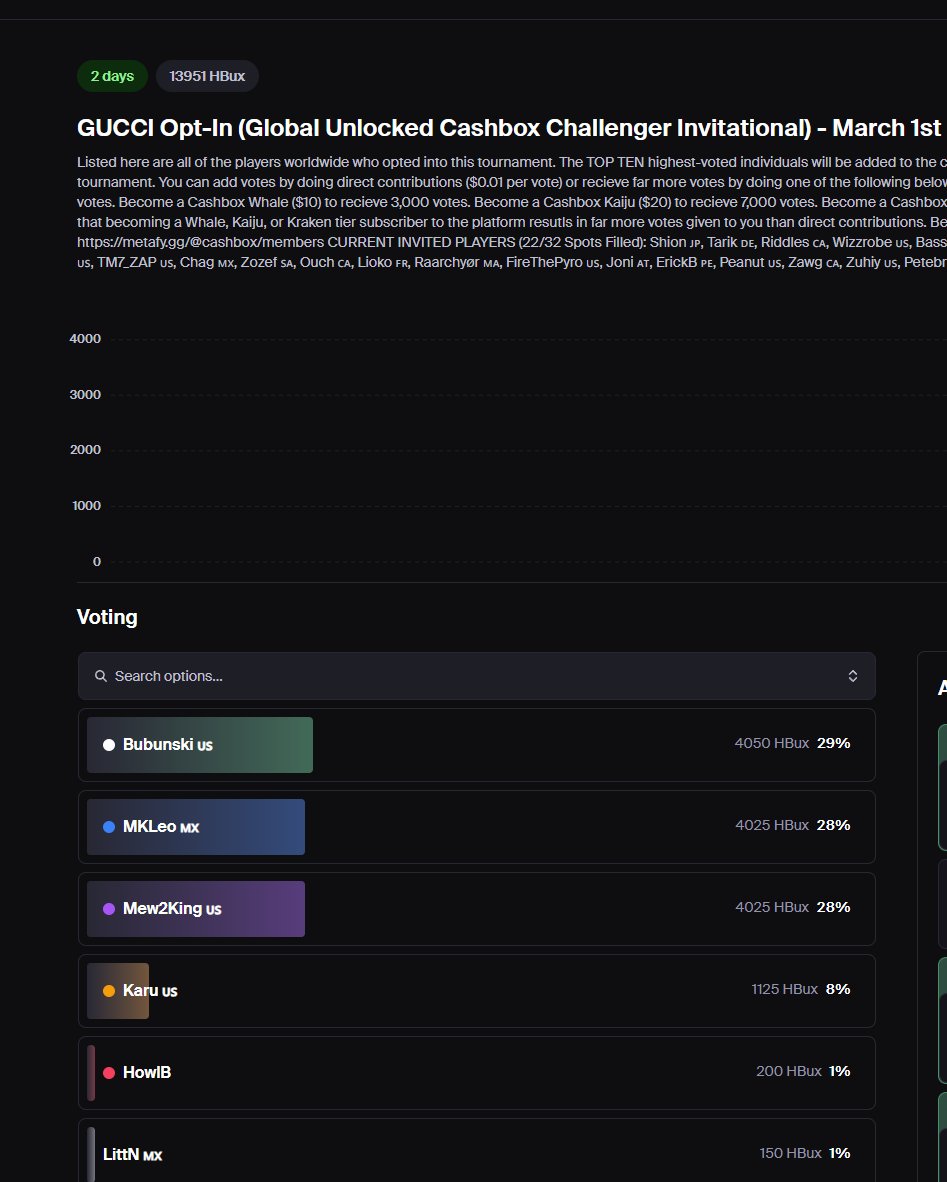Select the LittN voting option
Image resolution: width=947 pixels, height=1182 pixels.
coord(477,1152)
